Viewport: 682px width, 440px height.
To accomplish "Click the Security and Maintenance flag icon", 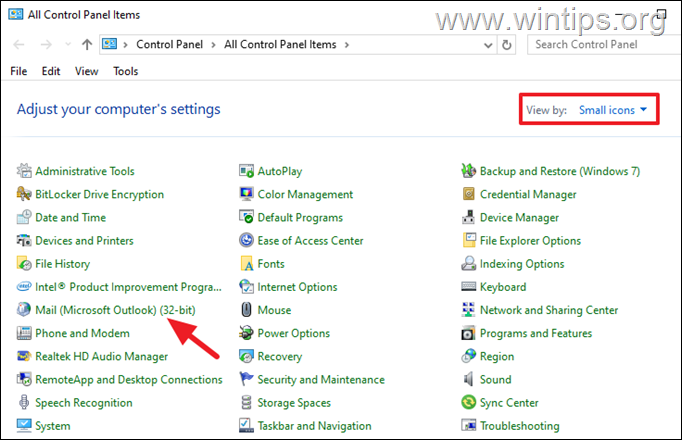I will [x=247, y=379].
